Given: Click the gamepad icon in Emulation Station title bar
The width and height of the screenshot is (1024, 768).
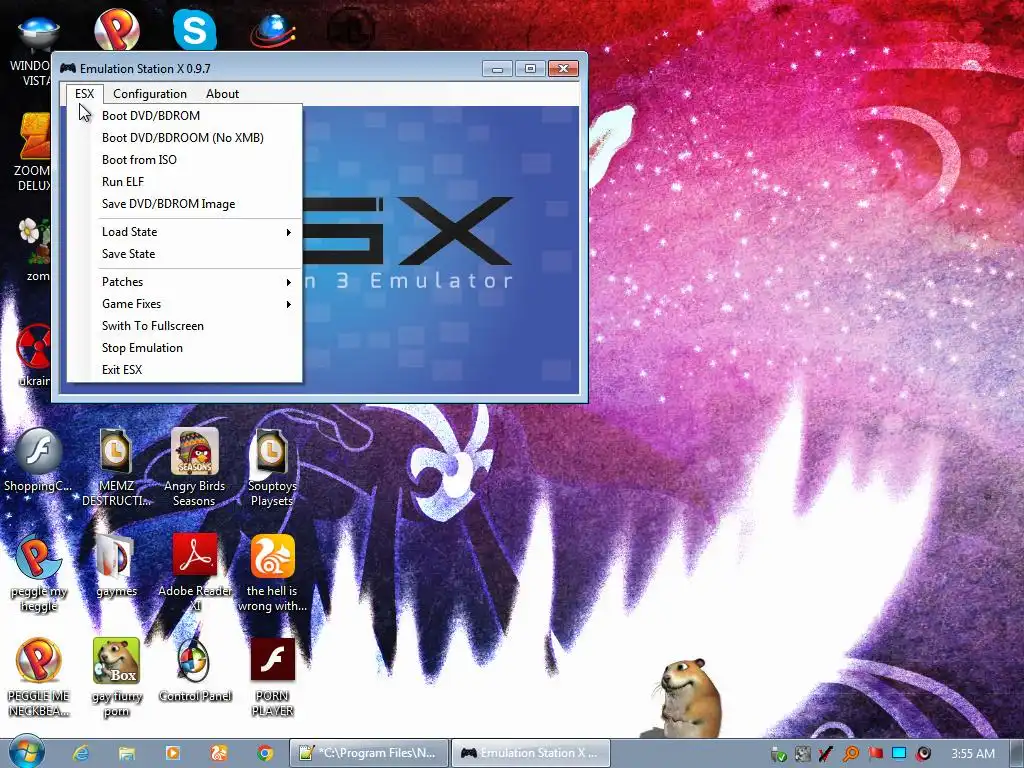Looking at the screenshot, I should click(68, 68).
